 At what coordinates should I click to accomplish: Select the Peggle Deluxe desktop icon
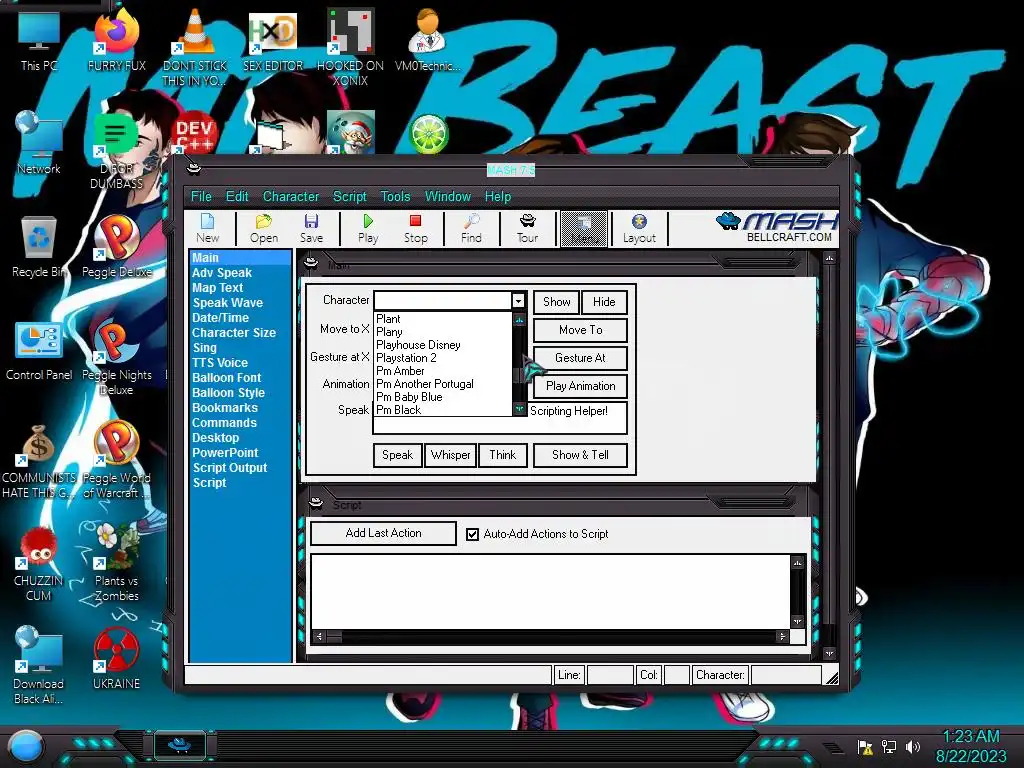116,248
